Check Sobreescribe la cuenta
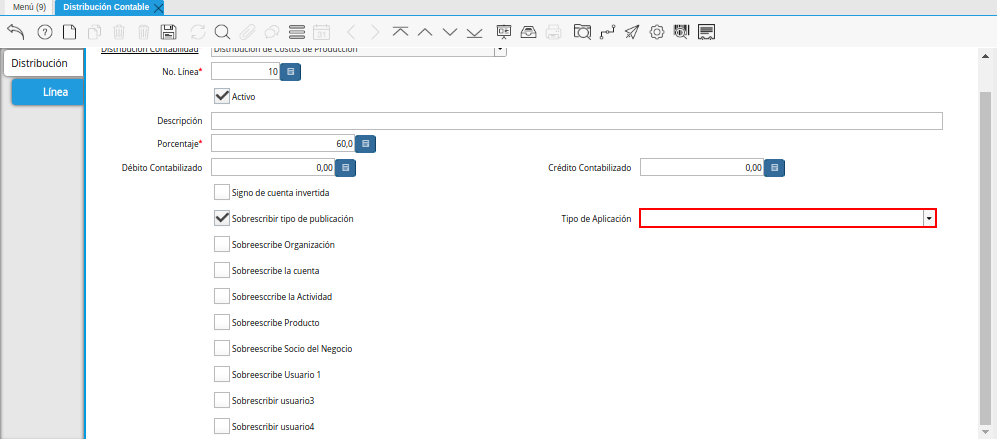Screen dimensions: 997x439 222,270
